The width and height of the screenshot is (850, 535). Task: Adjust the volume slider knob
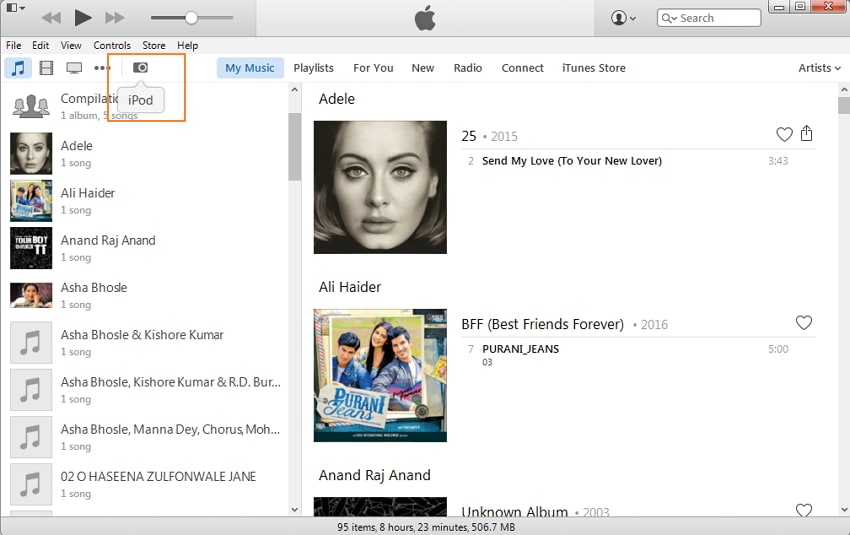(x=191, y=18)
